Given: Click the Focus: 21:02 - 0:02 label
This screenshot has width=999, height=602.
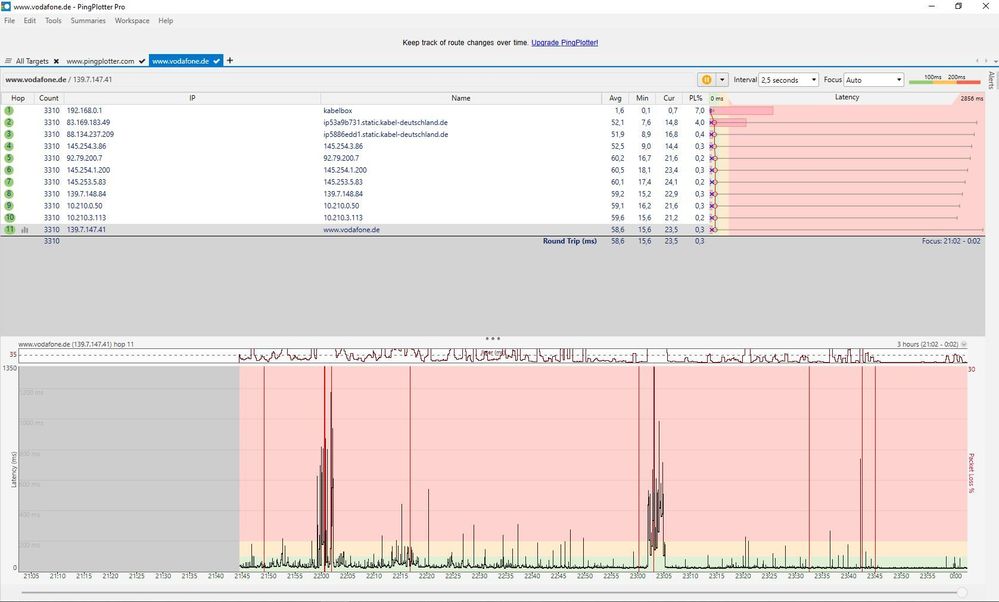Looking at the screenshot, I should (951, 241).
